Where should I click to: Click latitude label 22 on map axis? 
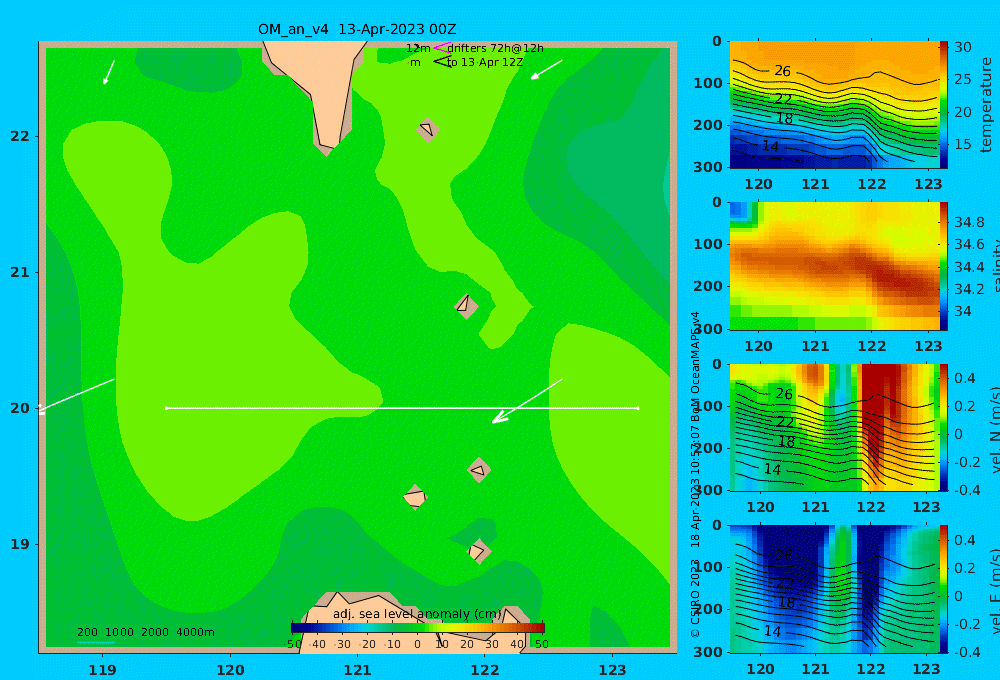point(20,136)
